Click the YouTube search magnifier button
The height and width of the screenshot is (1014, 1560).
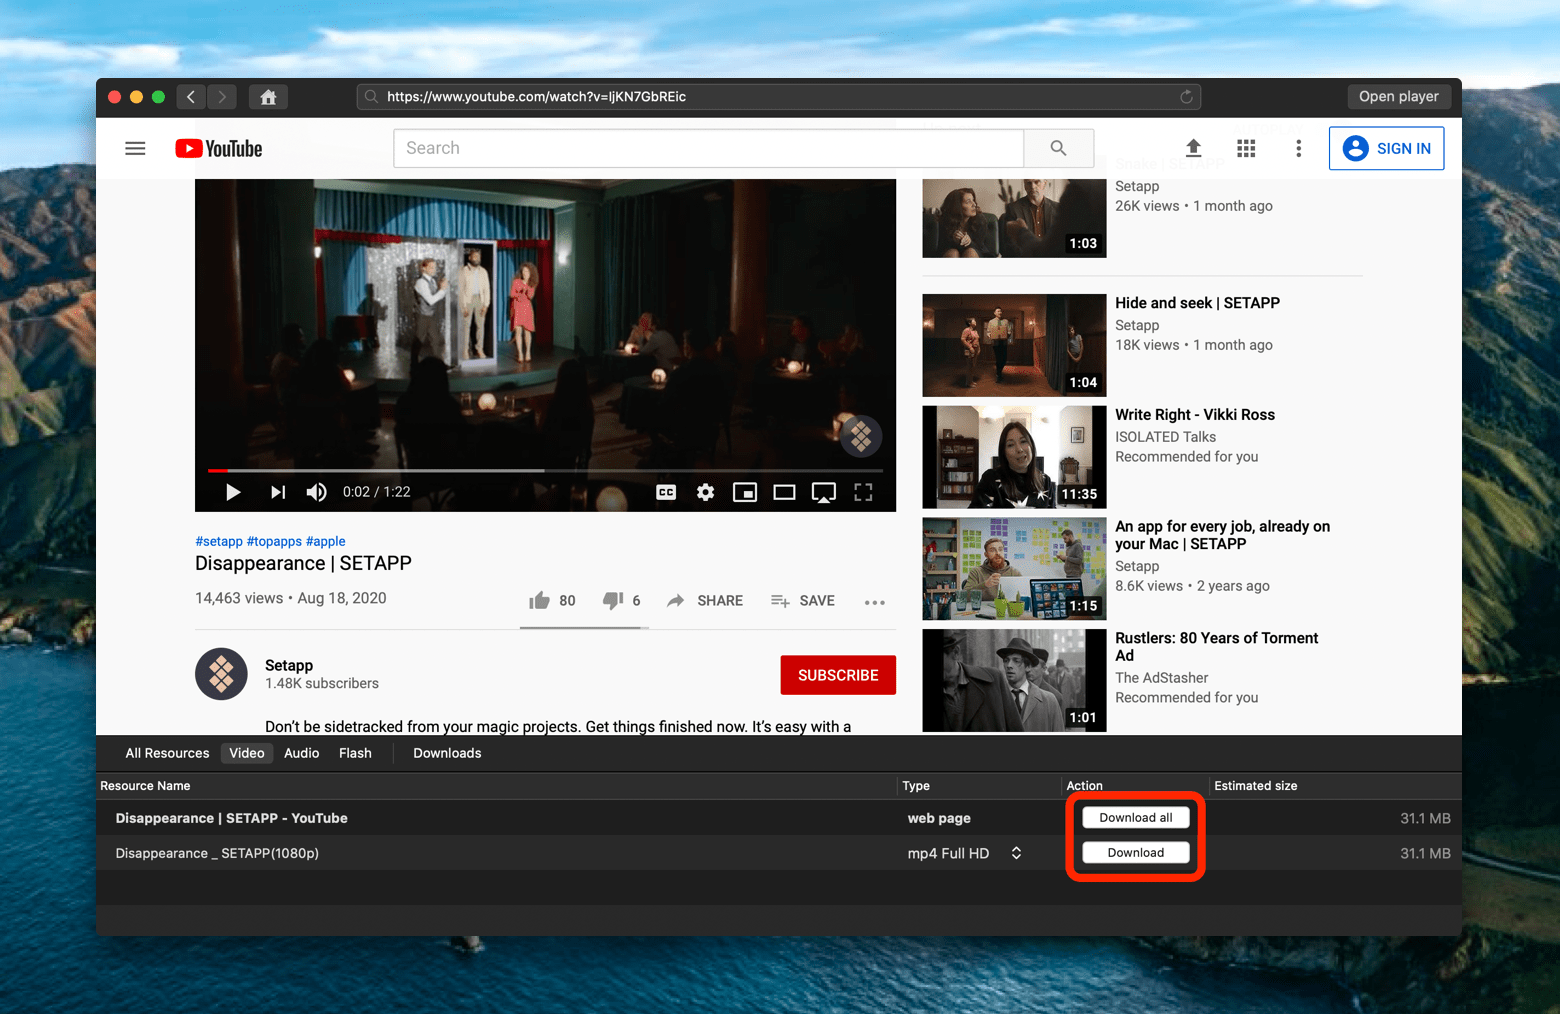tap(1058, 148)
